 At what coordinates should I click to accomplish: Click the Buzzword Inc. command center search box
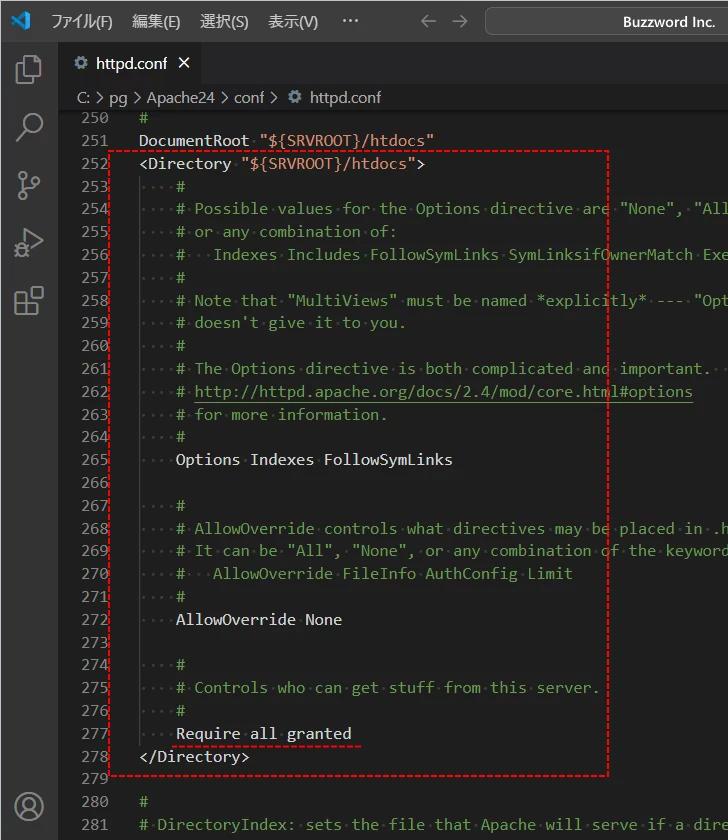tap(606, 21)
